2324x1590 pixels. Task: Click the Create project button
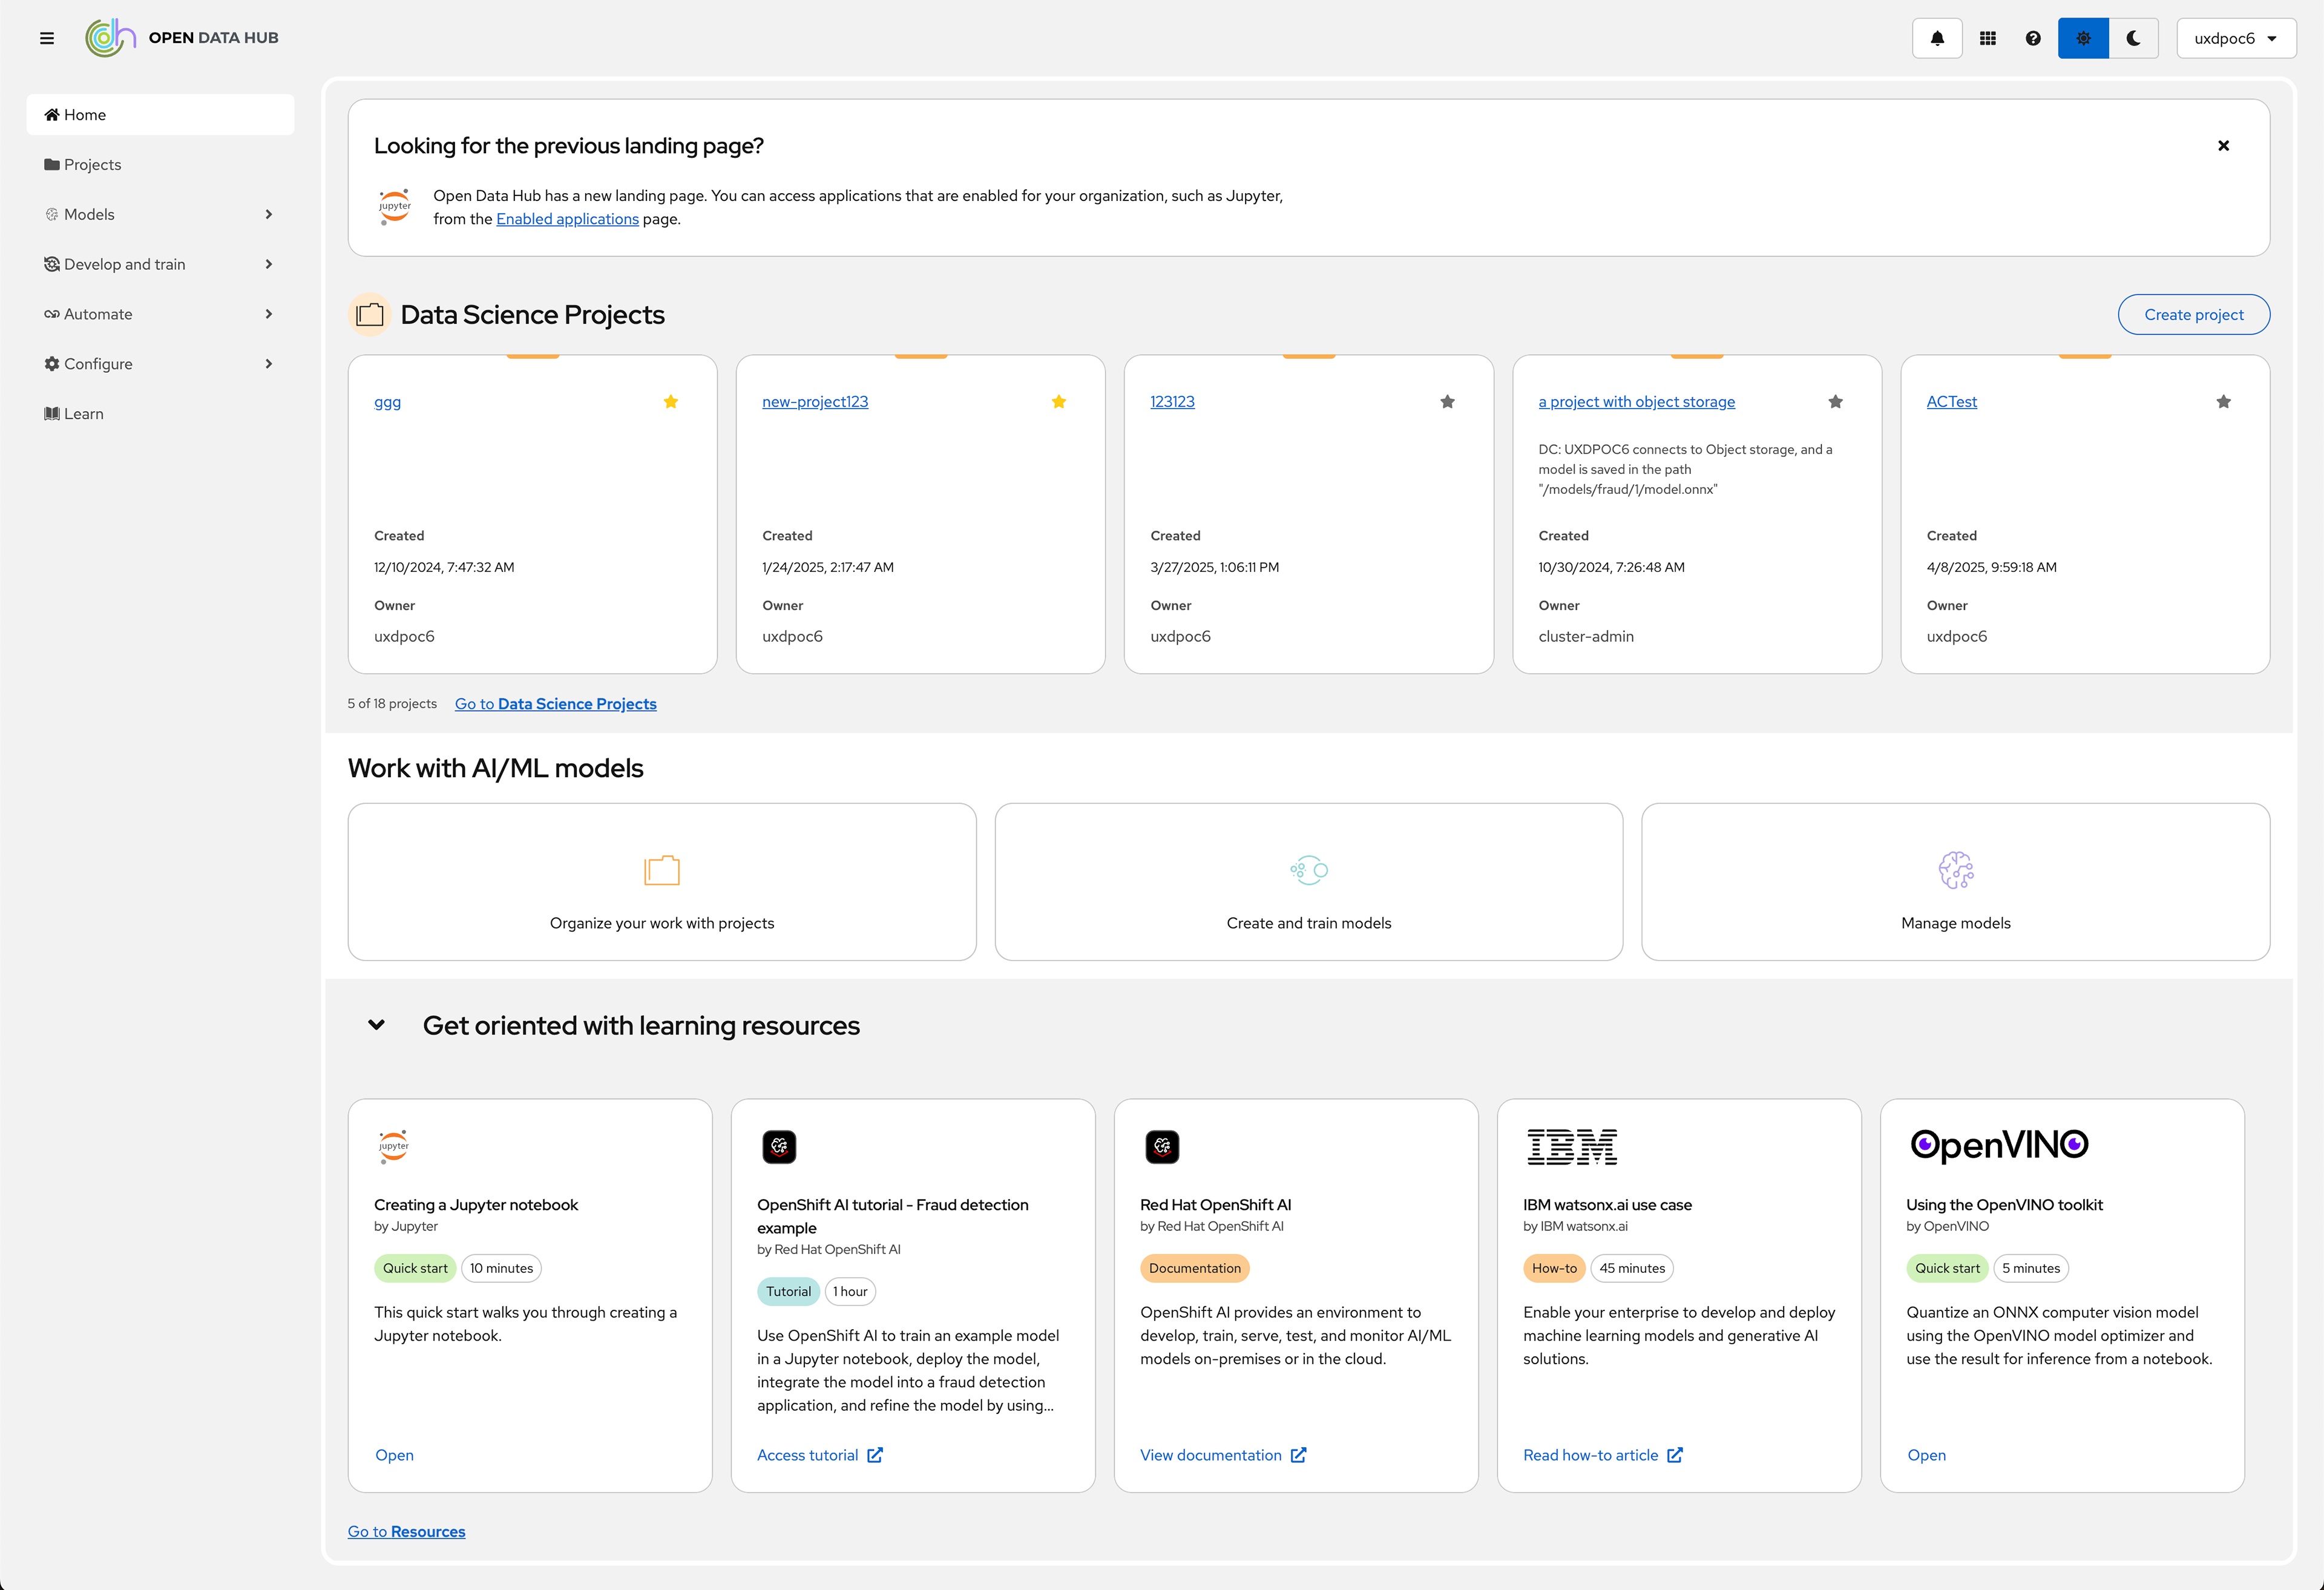[x=2193, y=315]
